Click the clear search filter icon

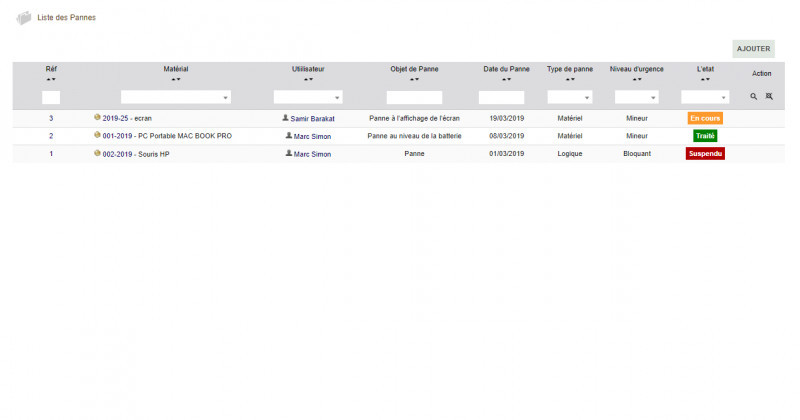(769, 97)
